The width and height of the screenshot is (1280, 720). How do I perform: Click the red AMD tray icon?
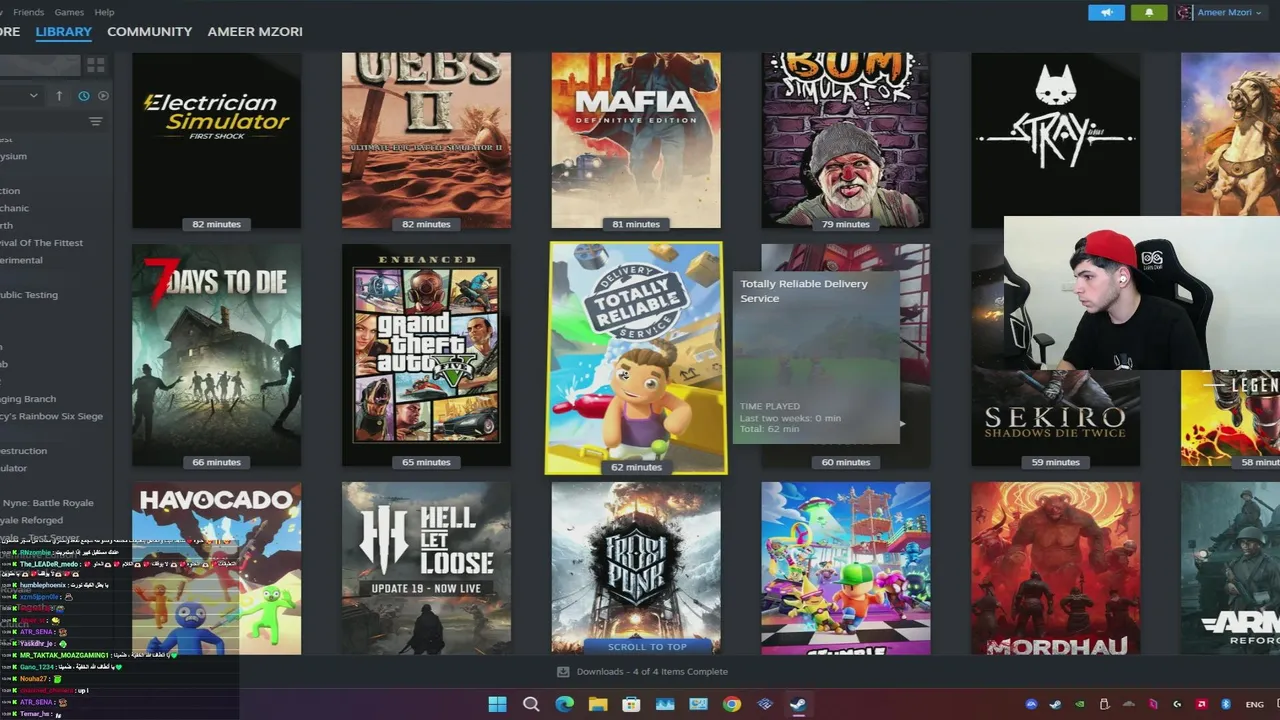point(1201,704)
